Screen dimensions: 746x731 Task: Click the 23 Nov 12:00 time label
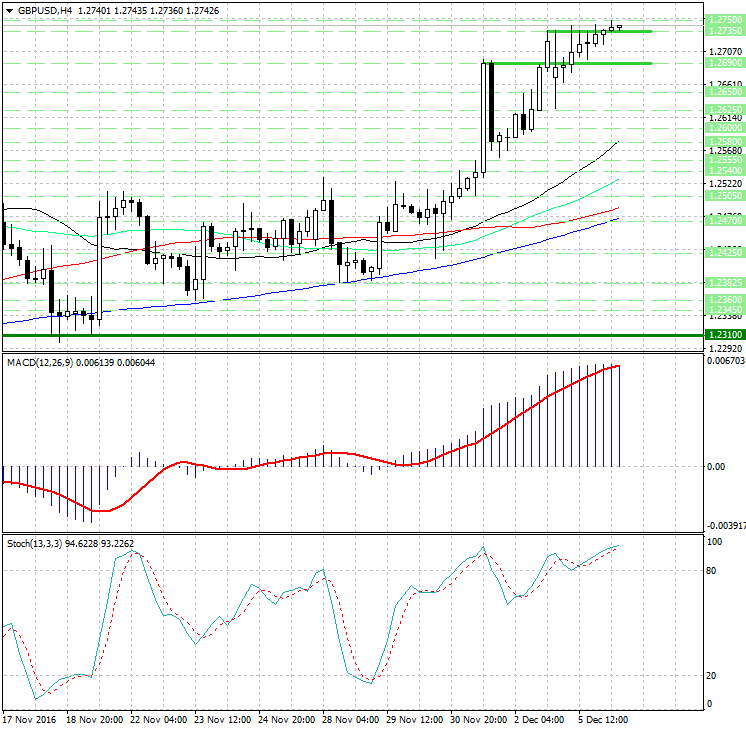pyautogui.click(x=222, y=720)
